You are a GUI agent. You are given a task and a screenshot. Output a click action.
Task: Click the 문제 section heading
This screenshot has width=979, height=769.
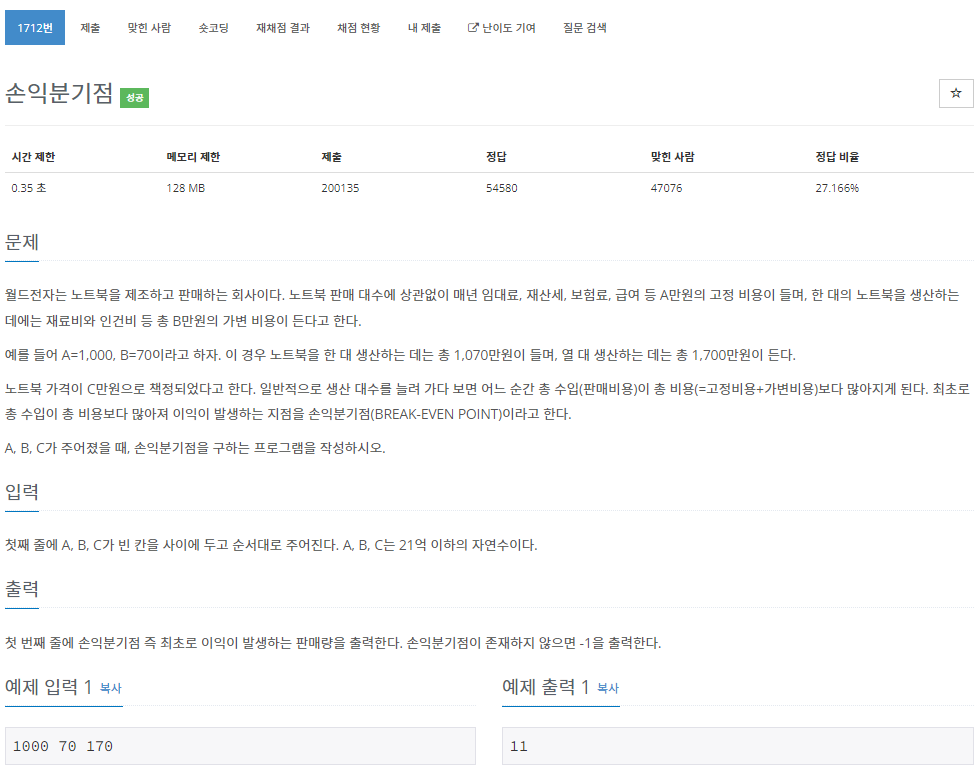click(x=22, y=242)
